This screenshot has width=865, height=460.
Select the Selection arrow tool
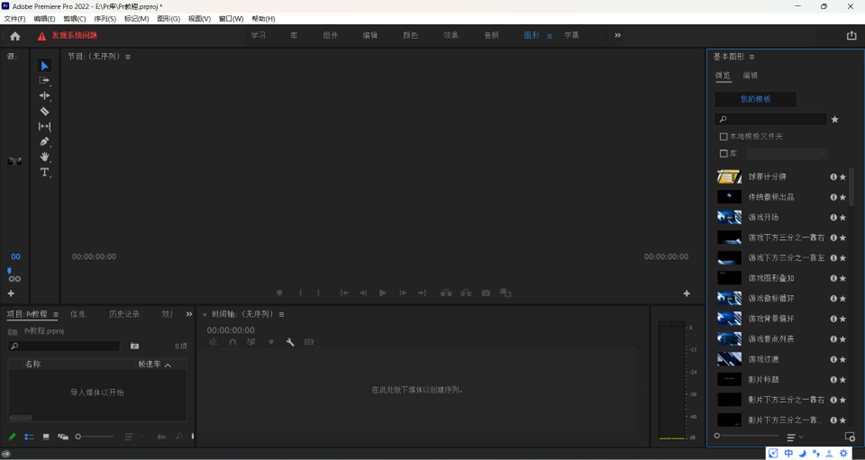pos(44,66)
